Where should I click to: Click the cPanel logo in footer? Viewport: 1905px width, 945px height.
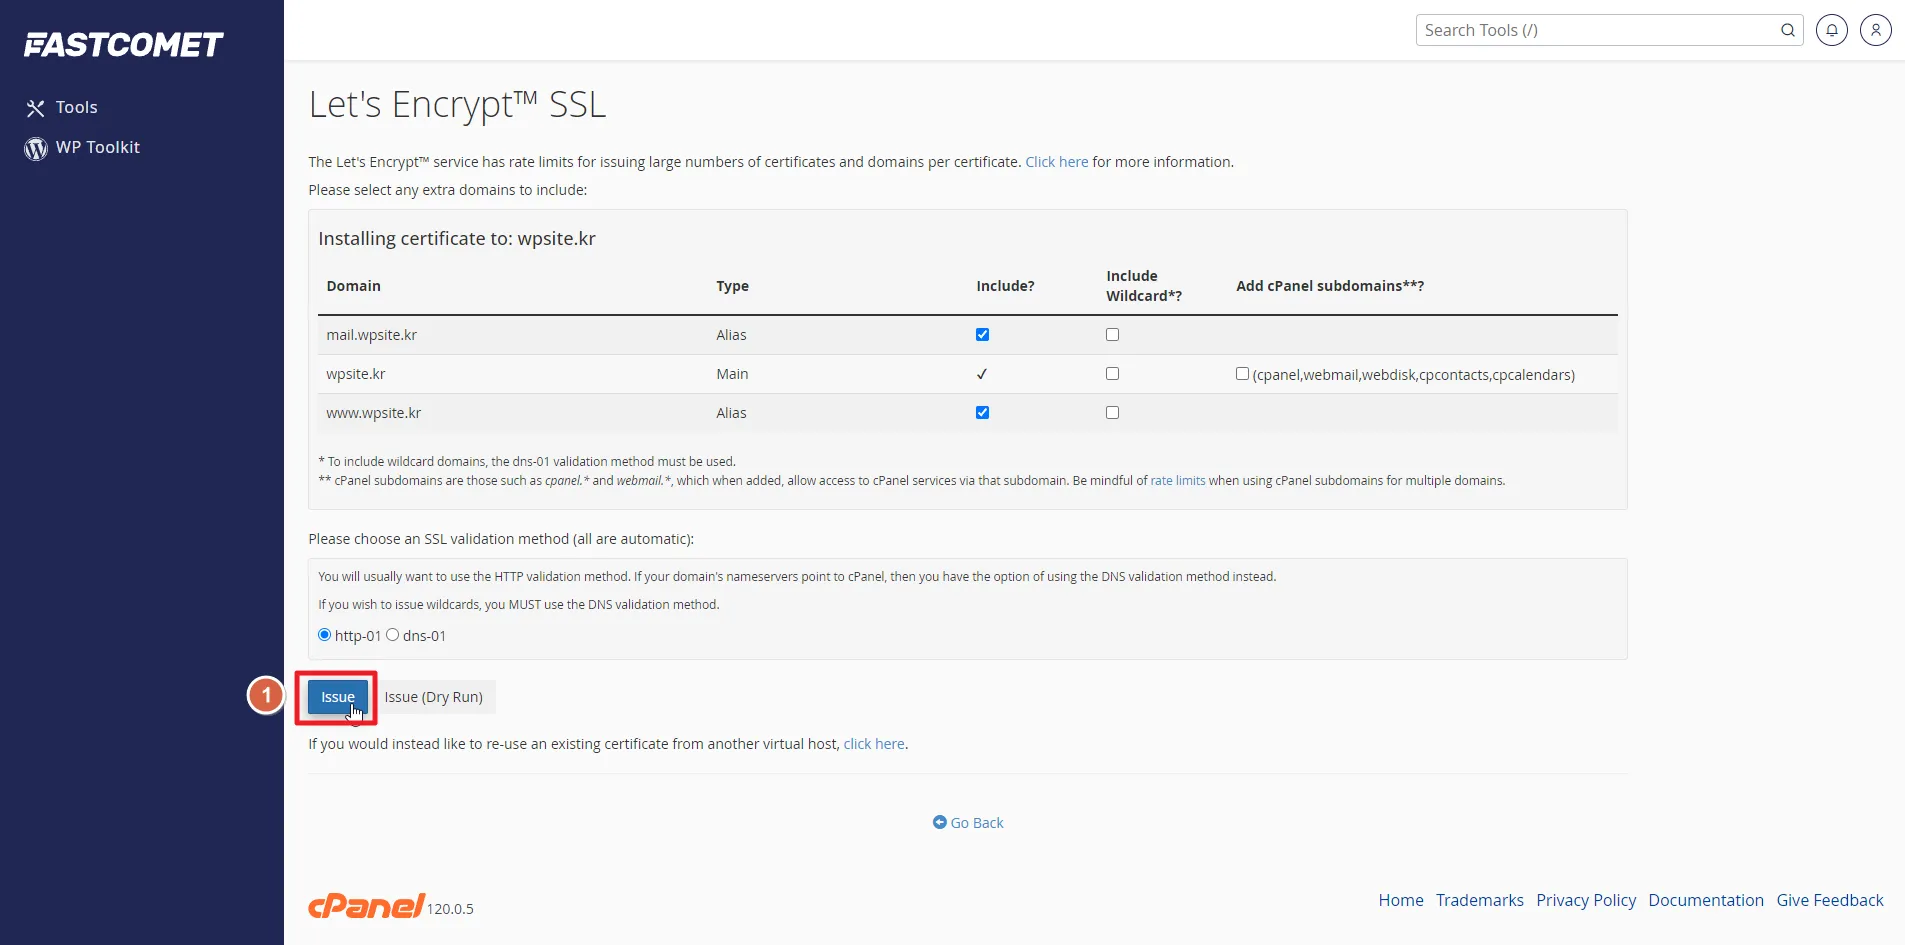tap(366, 905)
